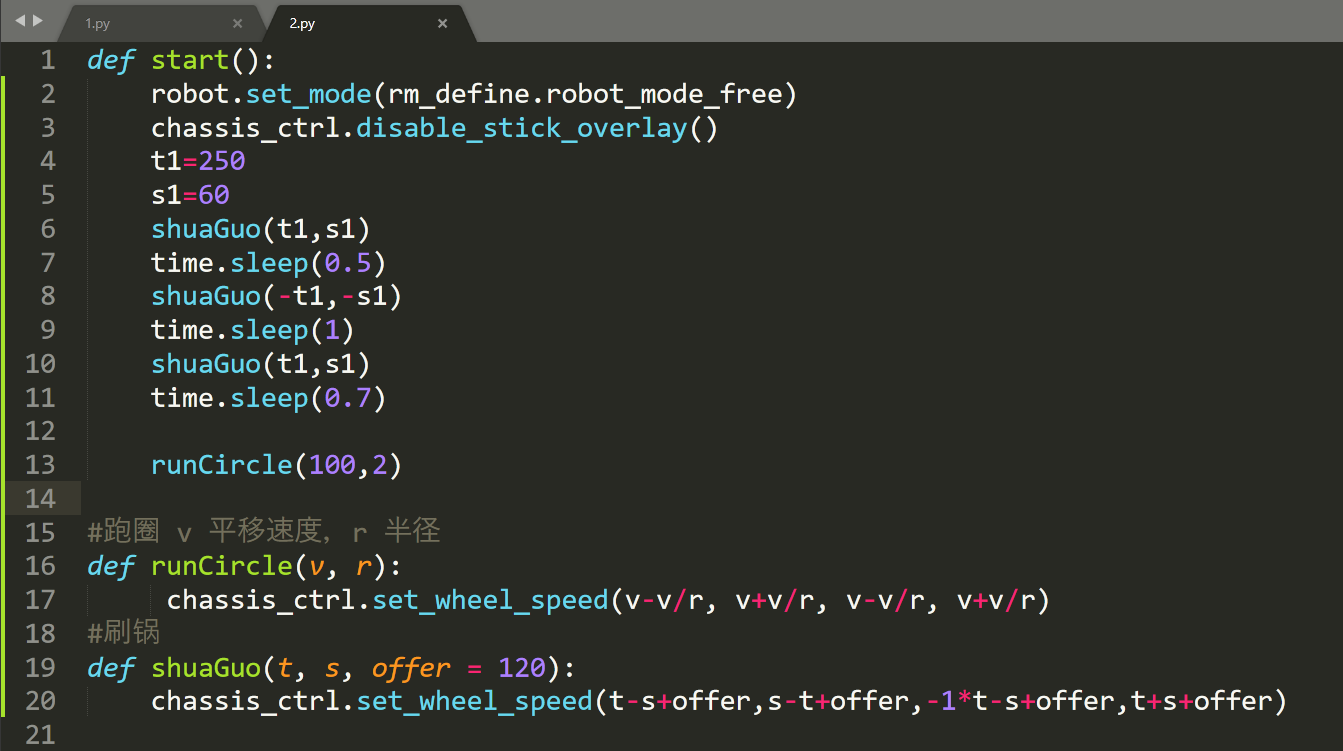The image size is (1343, 751).
Task: Click default value 120 on line 19
Action: click(522, 667)
